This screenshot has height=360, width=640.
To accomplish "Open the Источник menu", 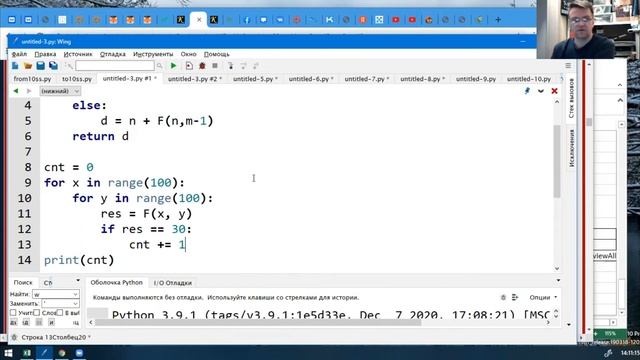I will pyautogui.click(x=78, y=54).
